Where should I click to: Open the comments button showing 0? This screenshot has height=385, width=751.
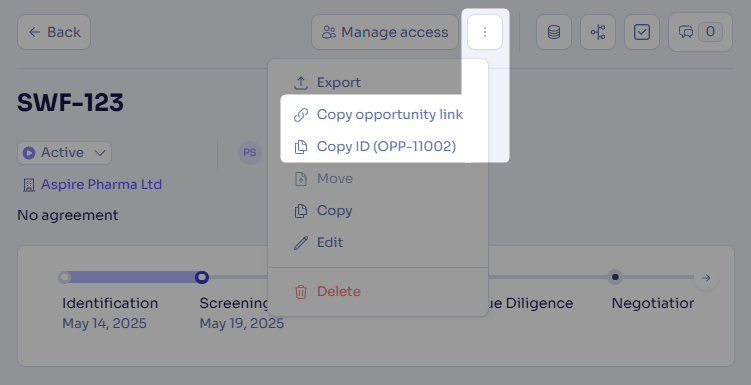pos(700,32)
